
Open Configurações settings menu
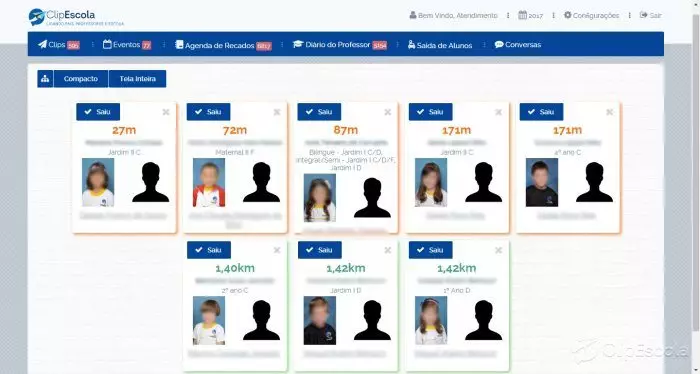click(592, 16)
